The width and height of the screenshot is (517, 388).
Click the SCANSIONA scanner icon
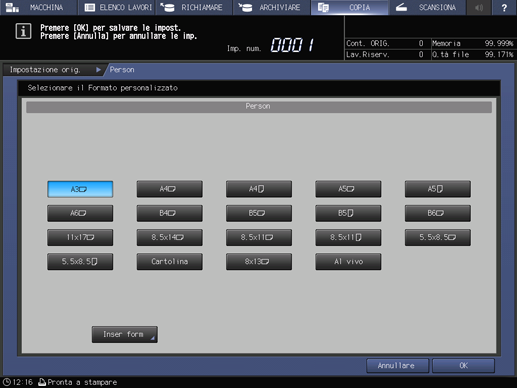pos(401,7)
